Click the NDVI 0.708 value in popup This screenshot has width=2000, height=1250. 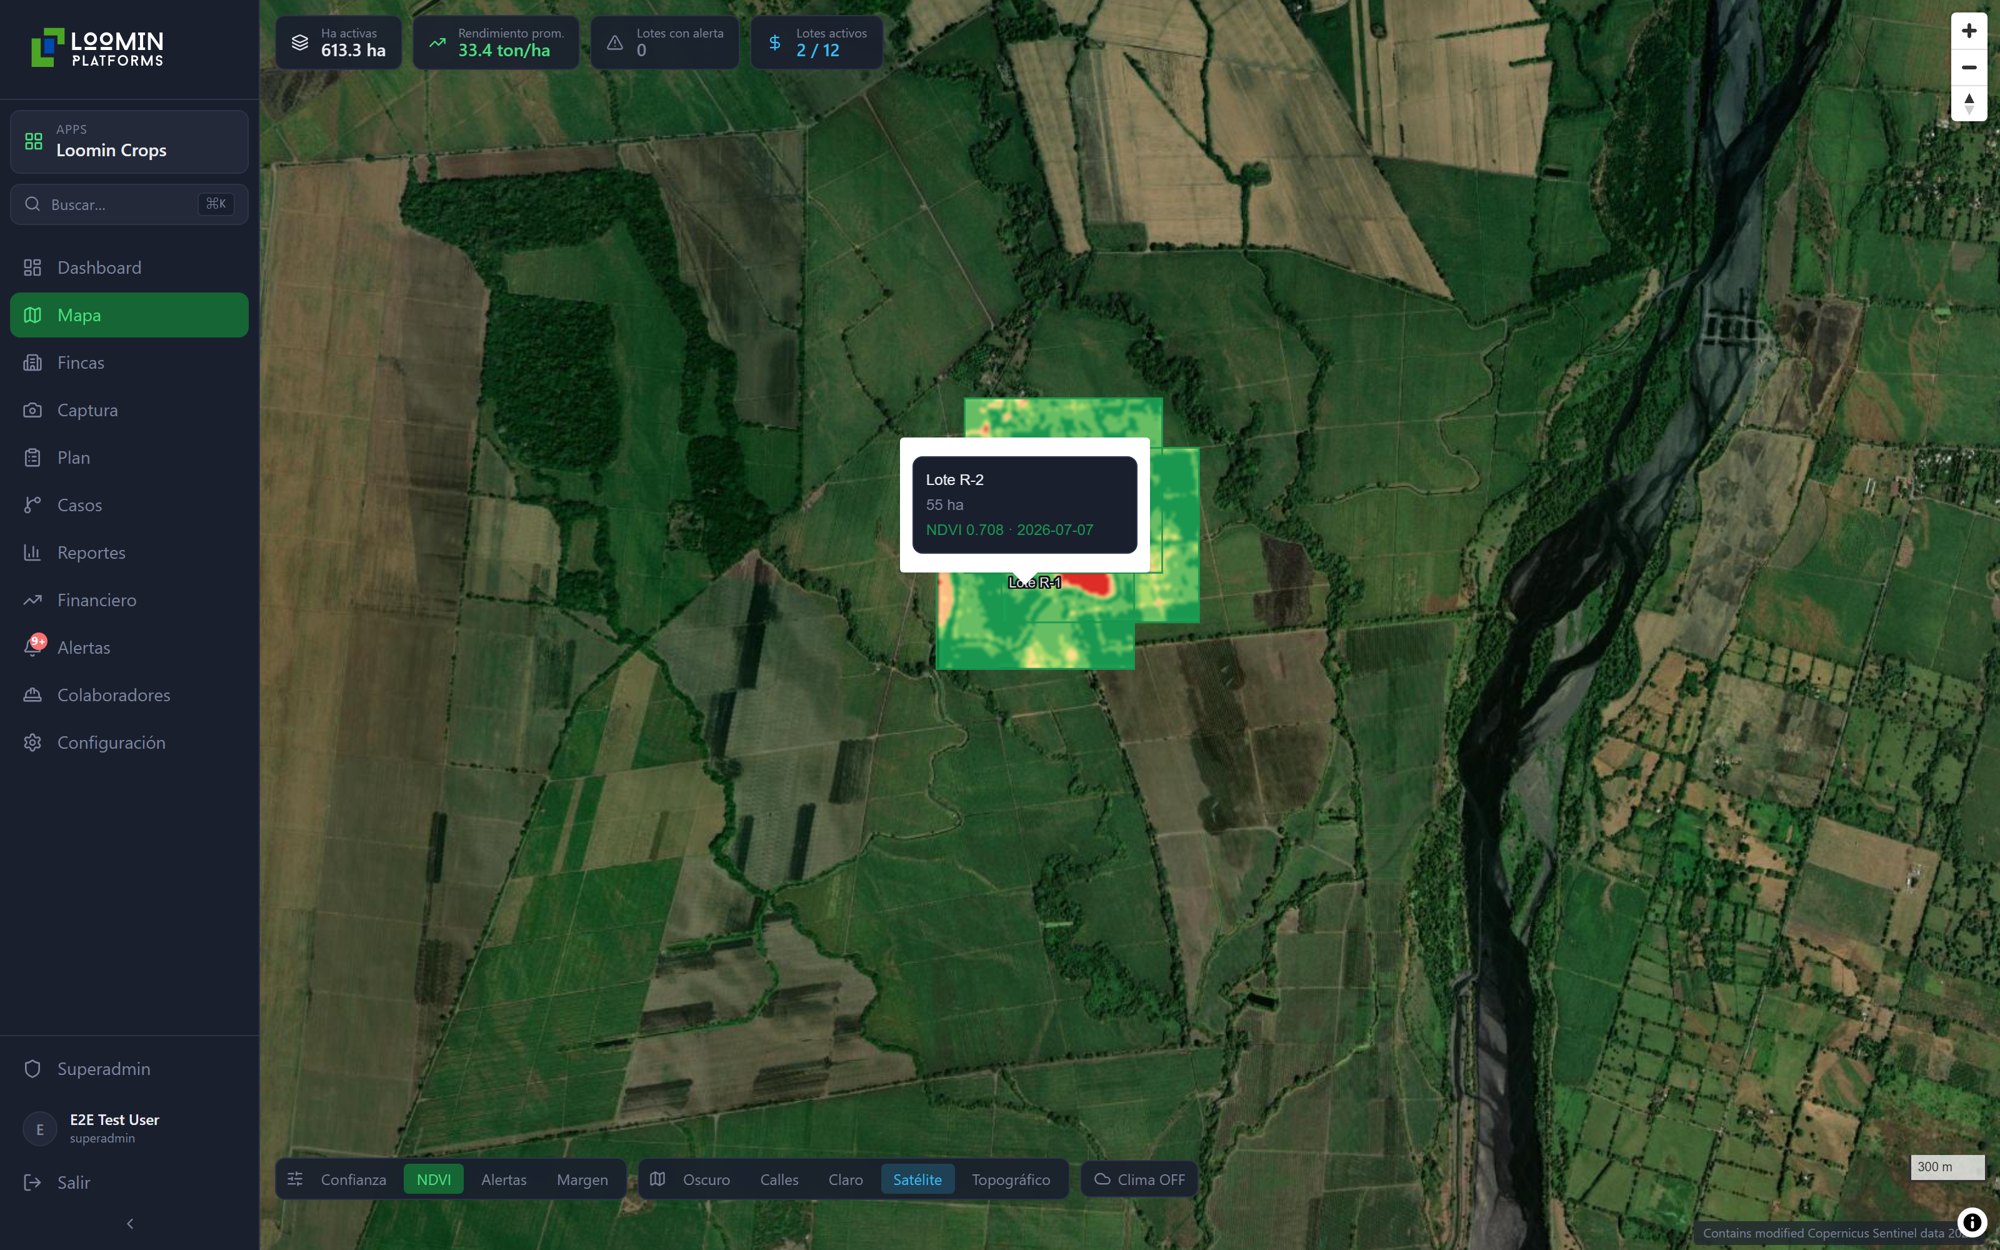click(964, 530)
